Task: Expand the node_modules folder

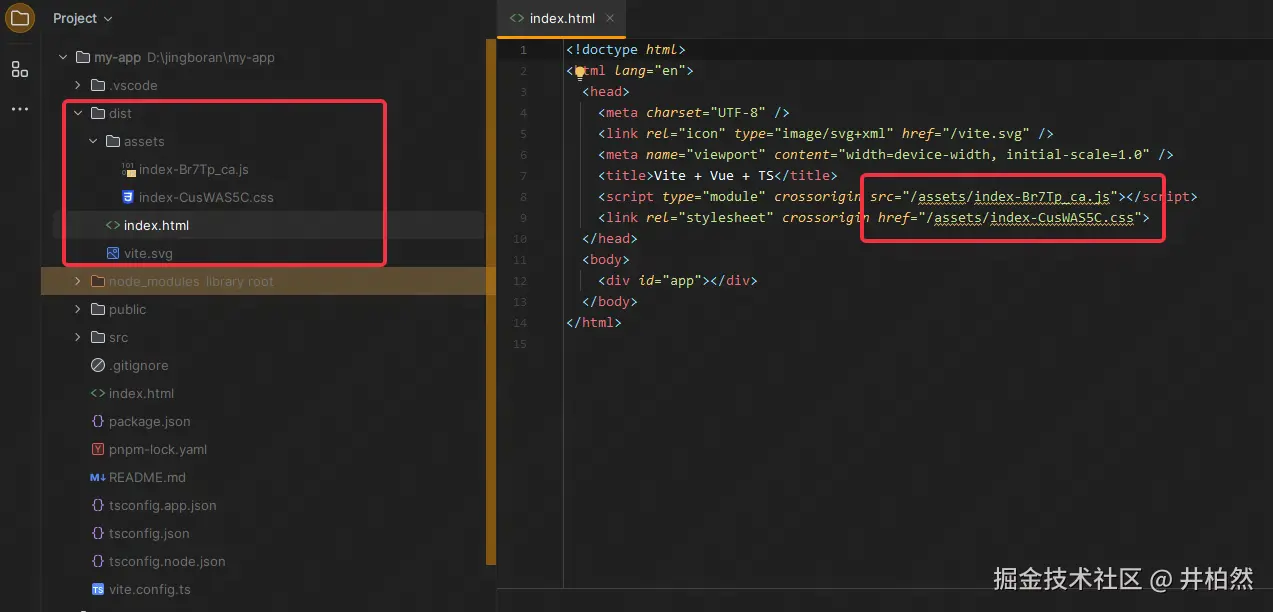Action: coord(78,281)
